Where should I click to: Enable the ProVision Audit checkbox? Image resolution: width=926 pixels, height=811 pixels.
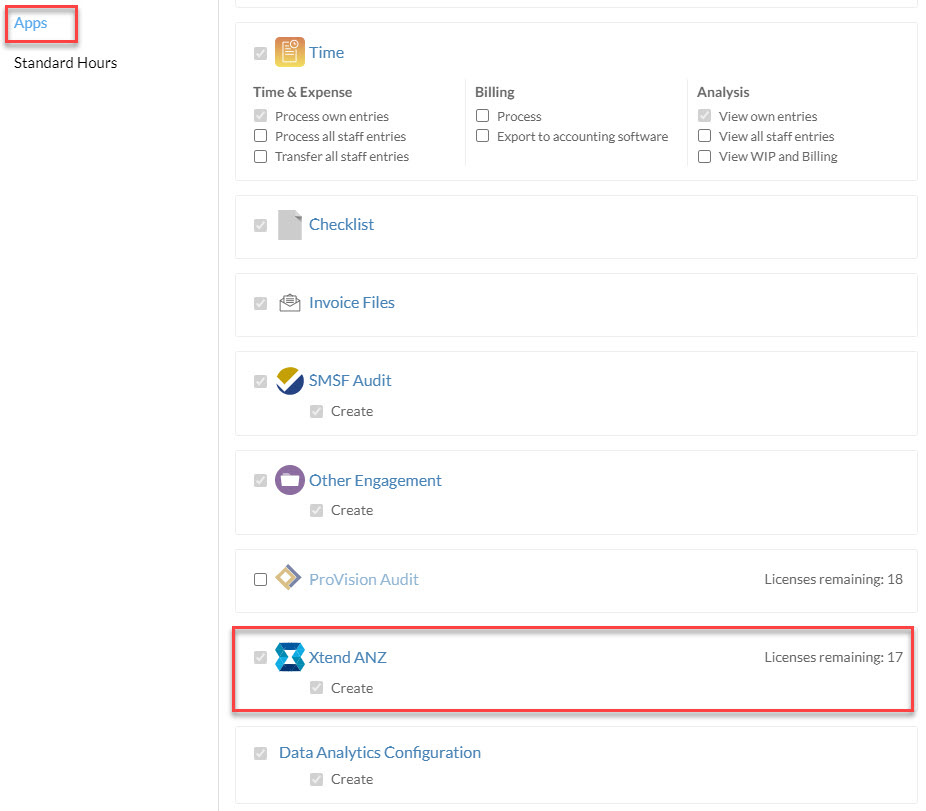(260, 579)
